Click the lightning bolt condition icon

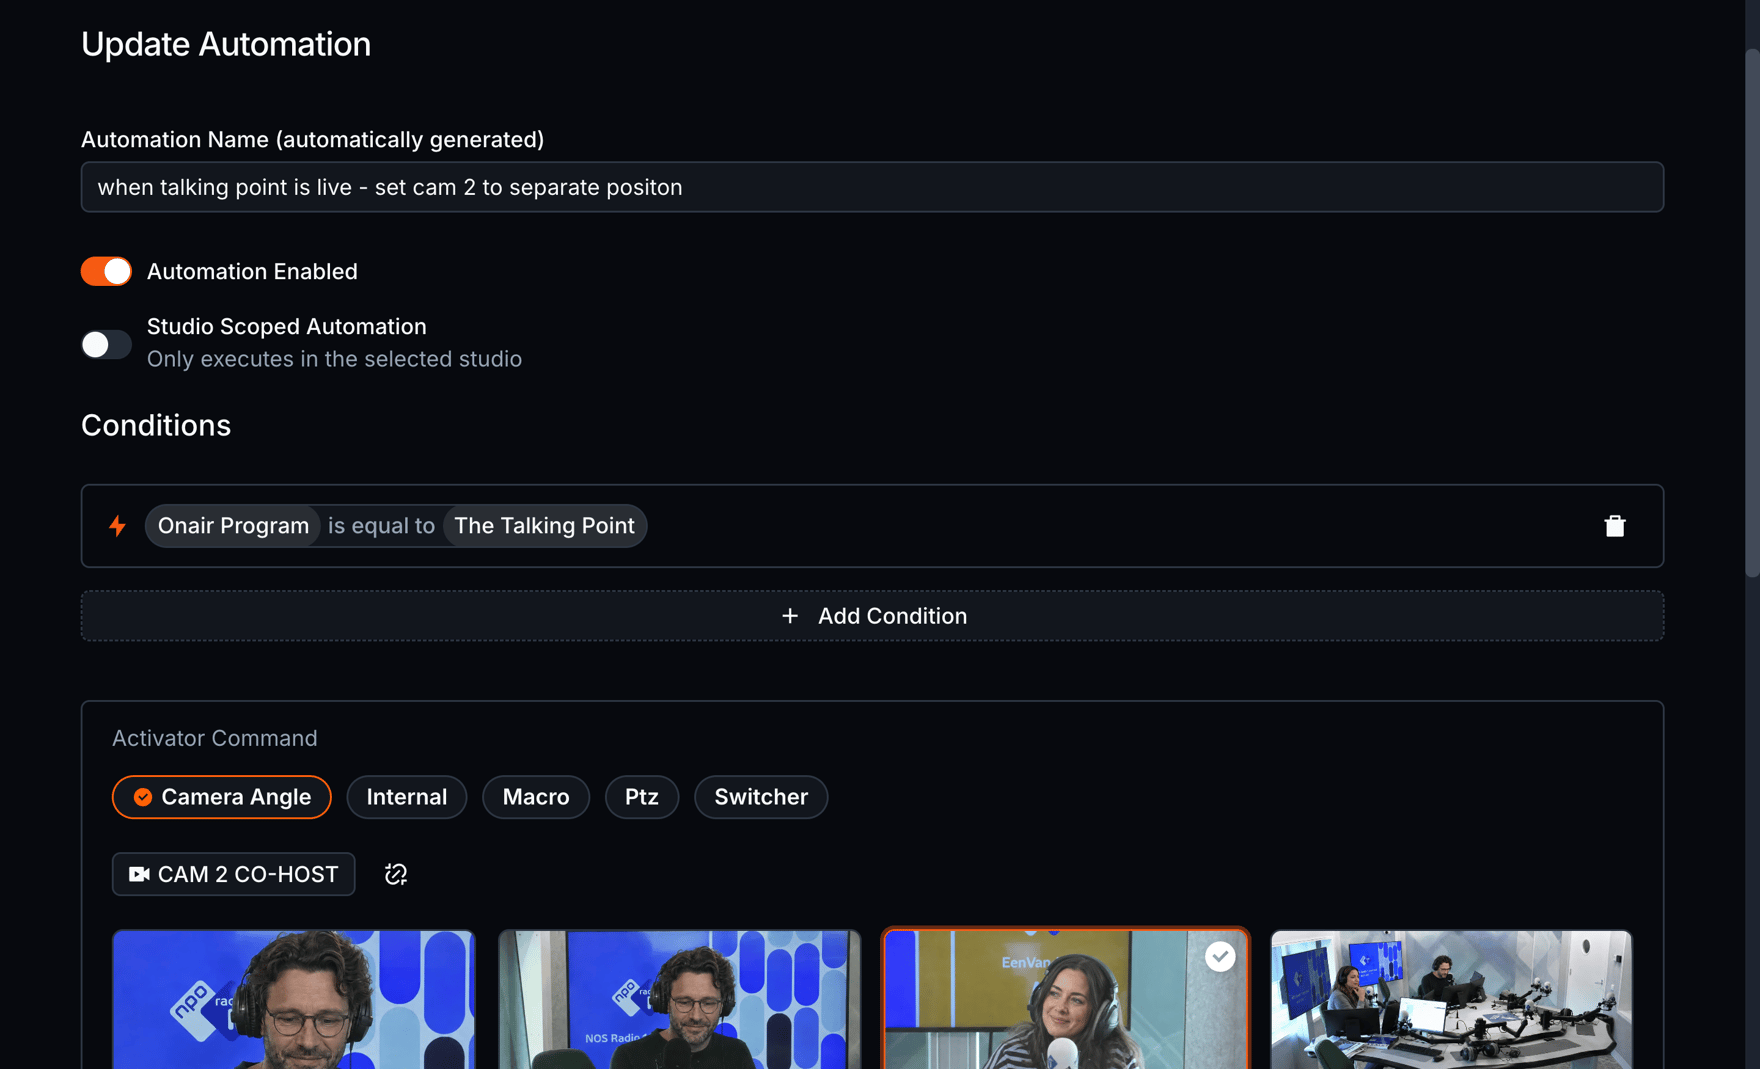[x=118, y=526]
